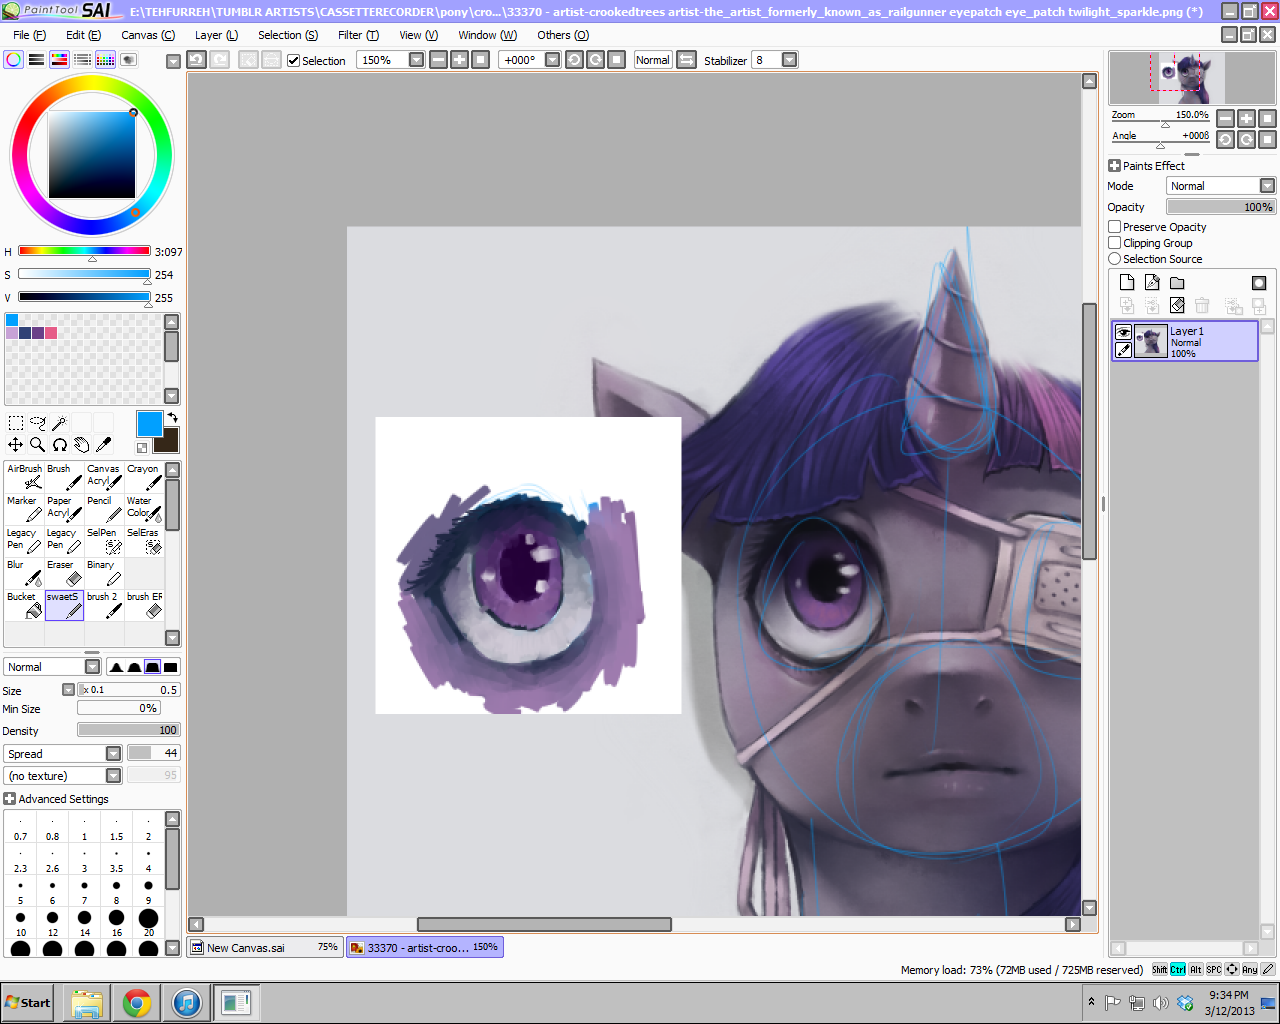Hide Layer1 using its eye icon

tap(1124, 333)
